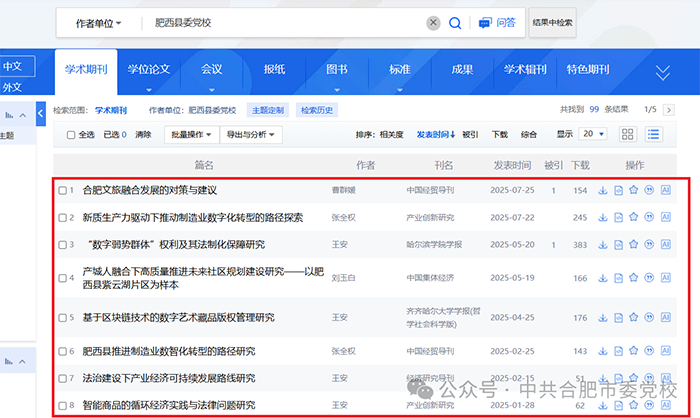Switch to the 图书 tab

[x=337, y=69]
